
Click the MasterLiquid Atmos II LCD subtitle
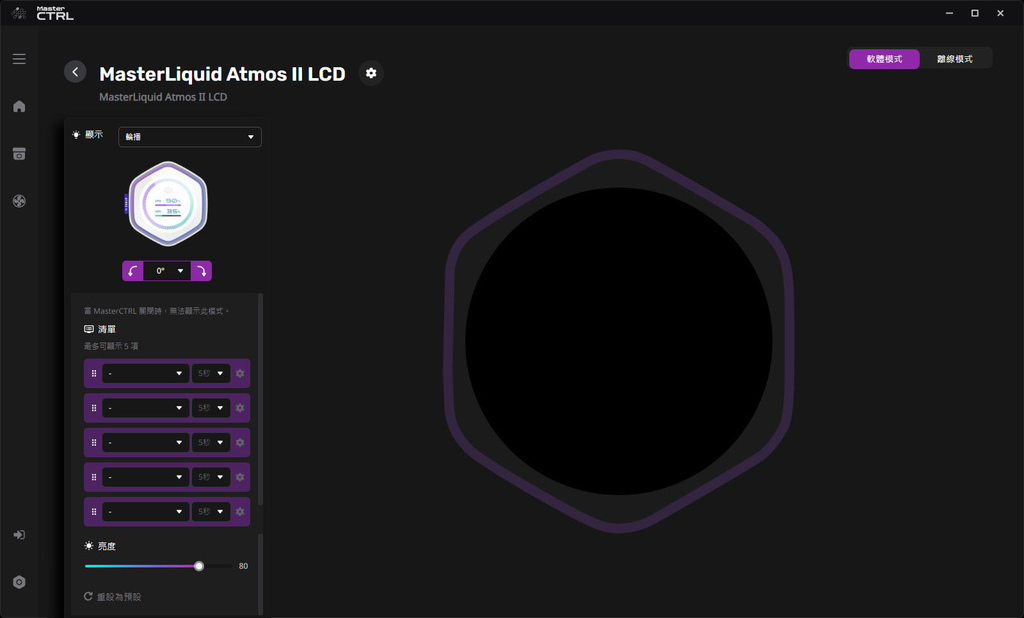(163, 97)
